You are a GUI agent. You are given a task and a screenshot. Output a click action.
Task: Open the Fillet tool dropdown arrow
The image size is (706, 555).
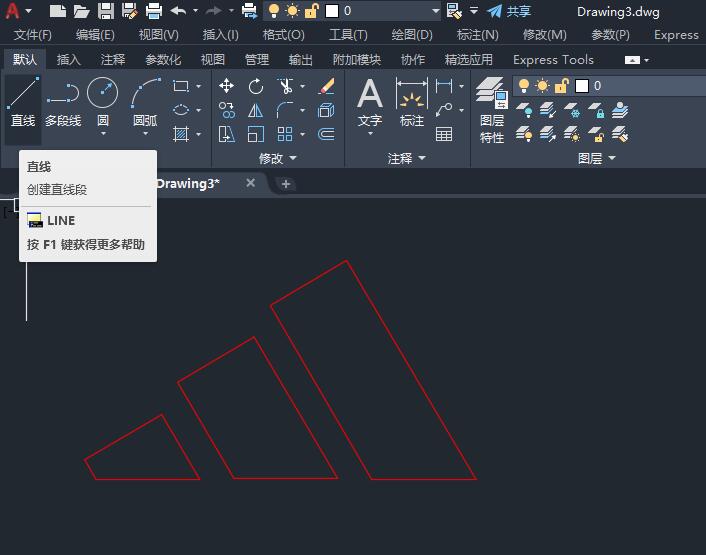tap(303, 110)
